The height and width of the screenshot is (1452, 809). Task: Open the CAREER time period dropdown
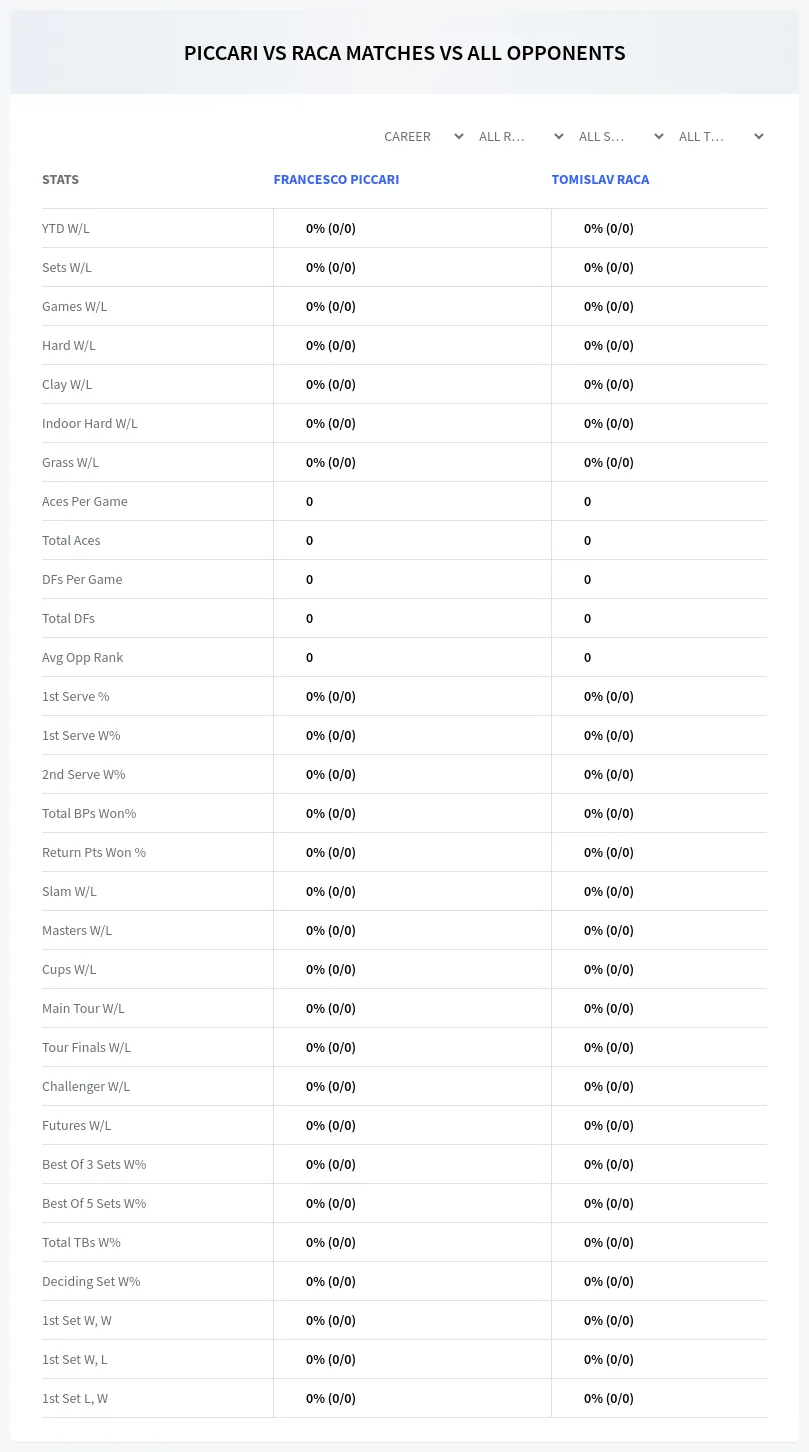423,136
